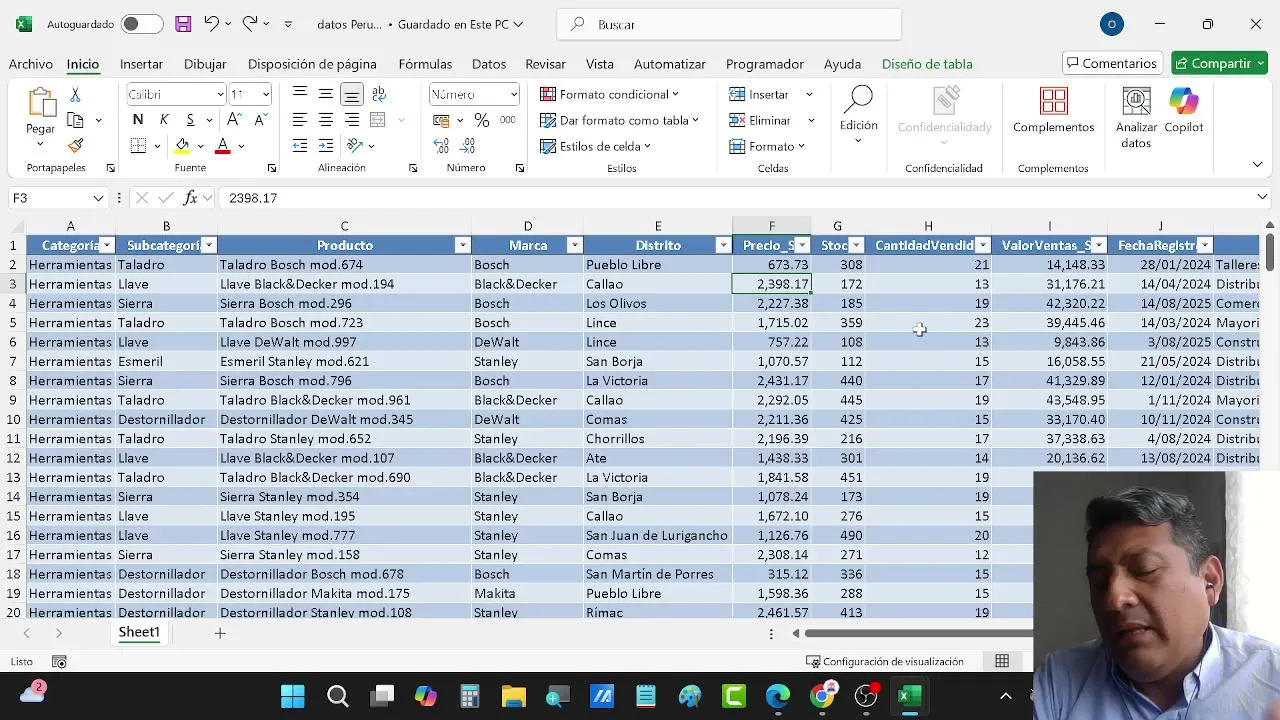This screenshot has height=720, width=1280.
Task: Click the Cut scissors icon
Action: pyautogui.click(x=75, y=94)
